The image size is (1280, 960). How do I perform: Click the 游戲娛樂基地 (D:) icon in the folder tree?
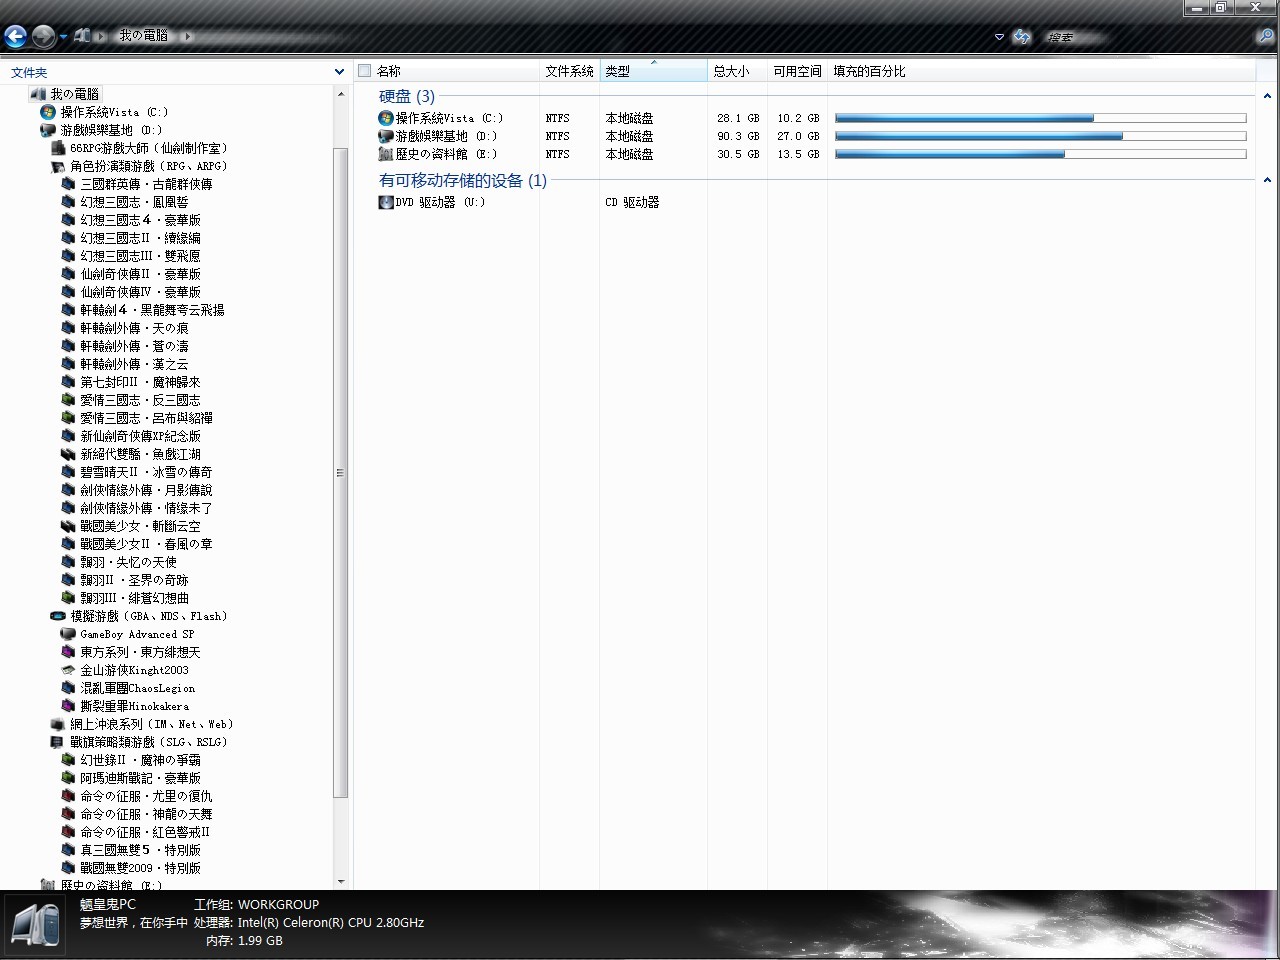[48, 130]
